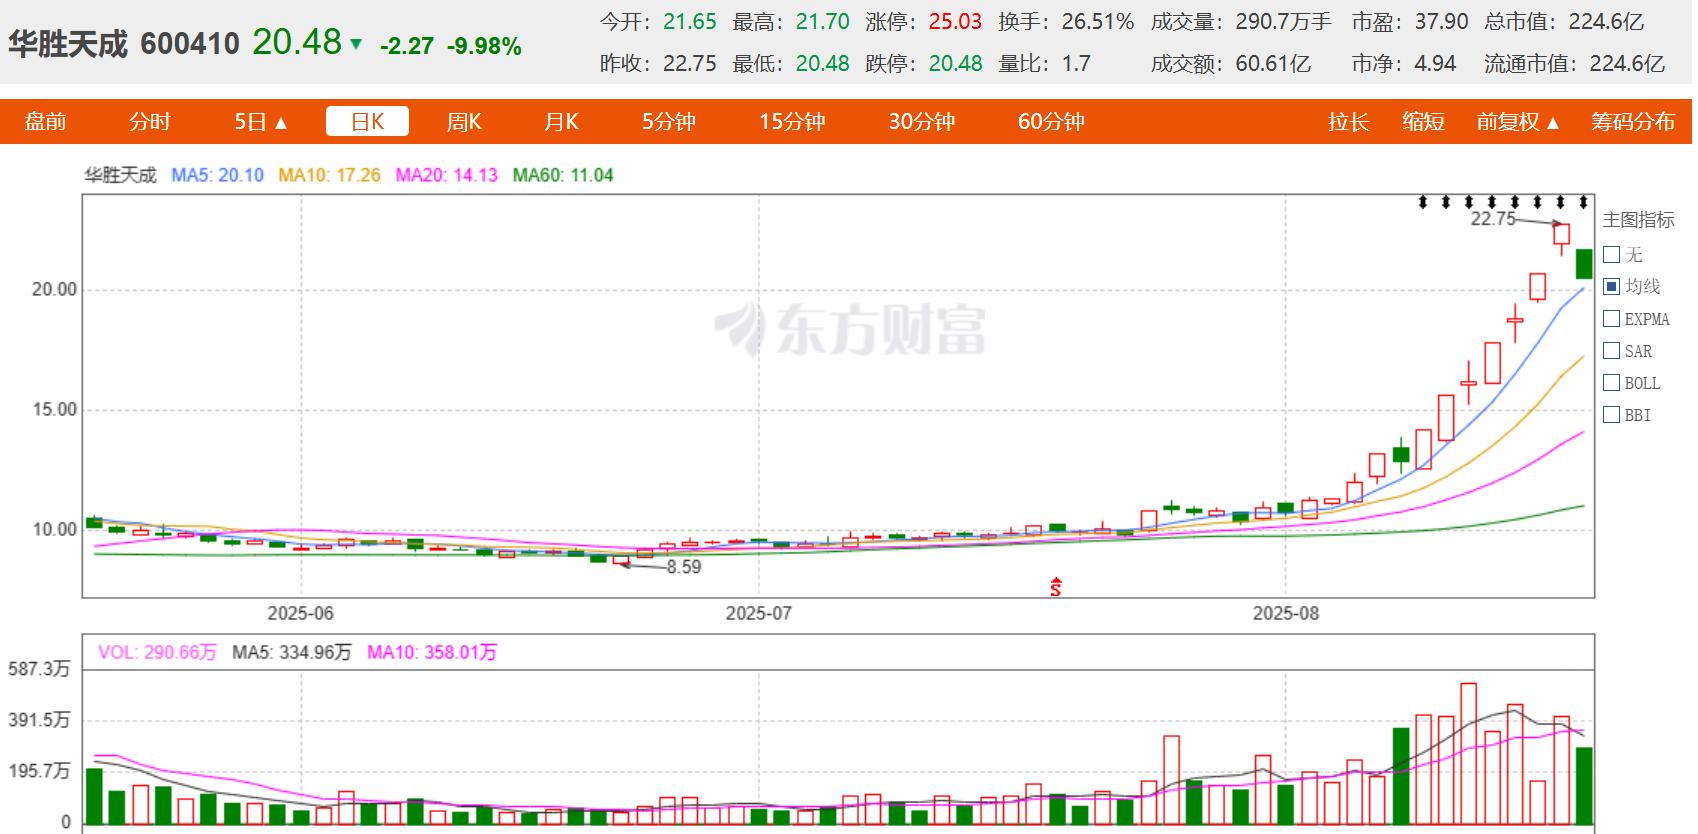Enable the BOLL indicator checkbox
The width and height of the screenshot is (1698, 834).
[x=1611, y=383]
